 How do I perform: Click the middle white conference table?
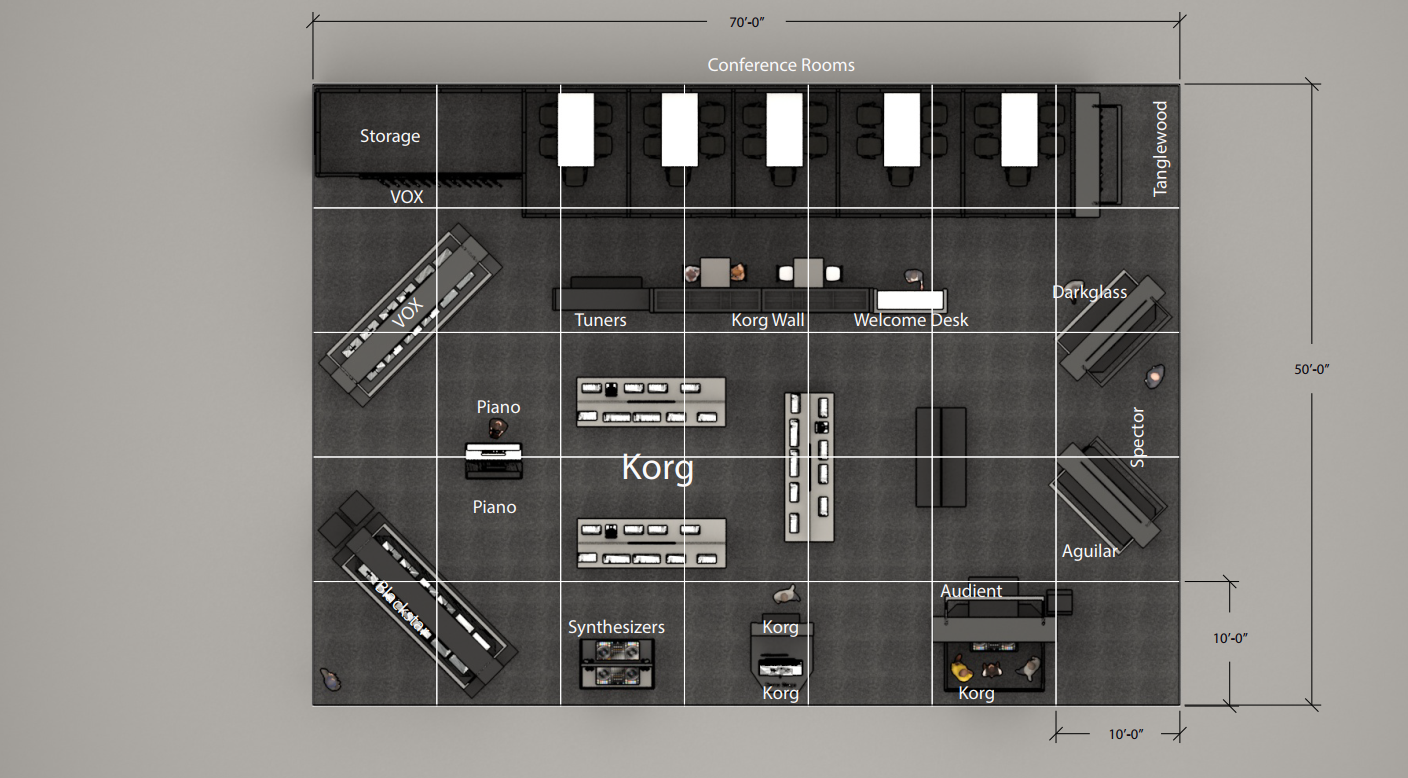(x=785, y=129)
